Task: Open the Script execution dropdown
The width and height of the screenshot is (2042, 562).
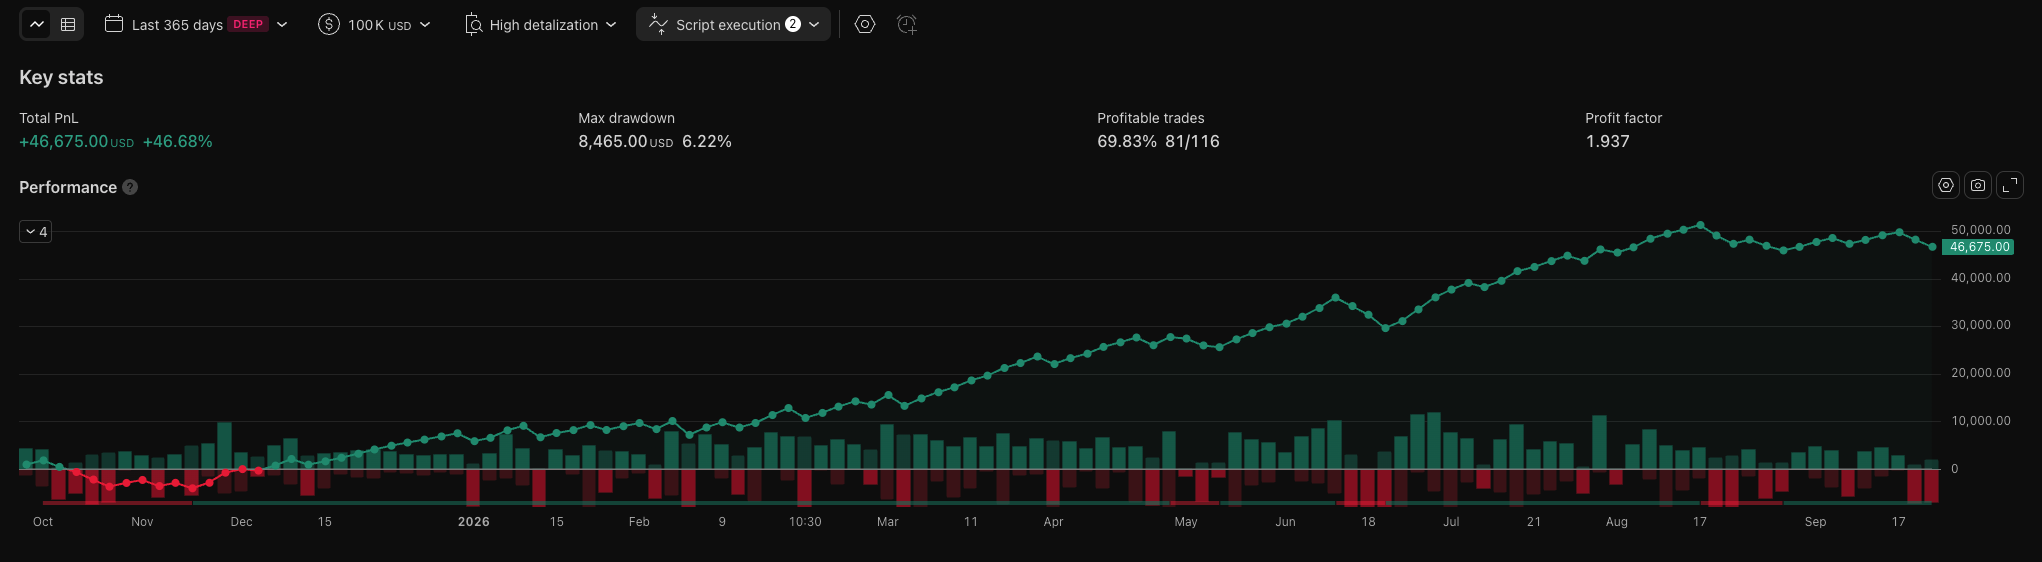Action: pyautogui.click(x=733, y=24)
